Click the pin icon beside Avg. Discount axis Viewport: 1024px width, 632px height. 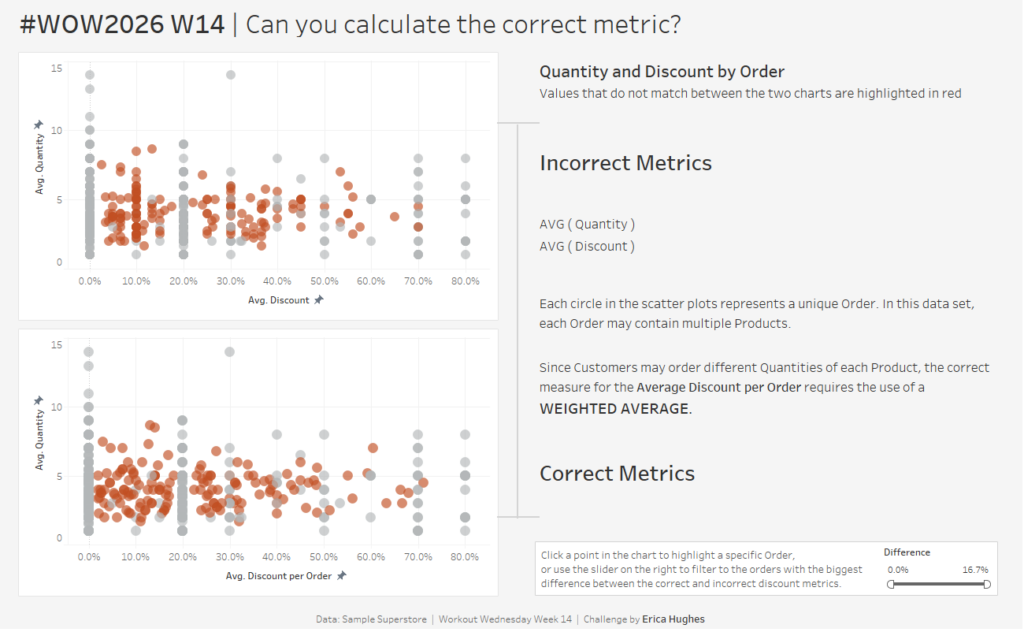318,299
